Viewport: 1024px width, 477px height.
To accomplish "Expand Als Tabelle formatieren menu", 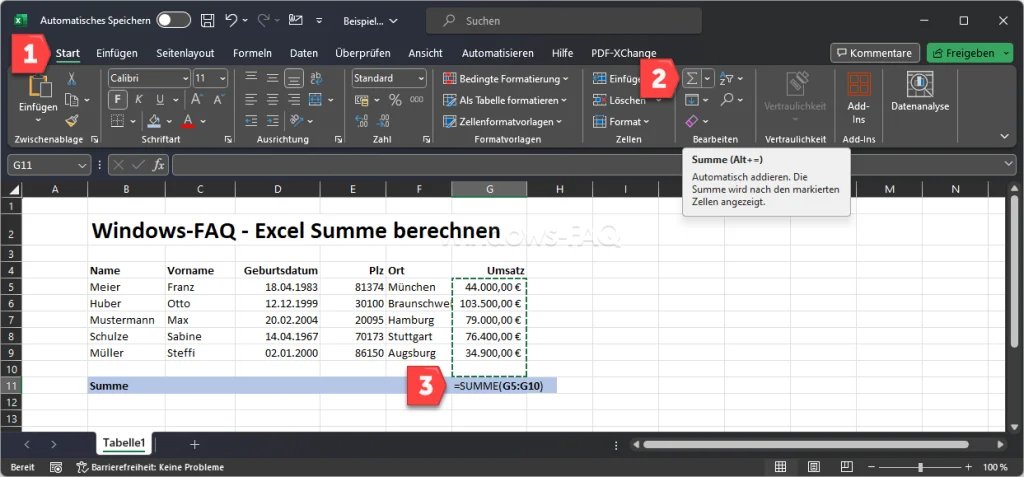I will pyautogui.click(x=505, y=100).
